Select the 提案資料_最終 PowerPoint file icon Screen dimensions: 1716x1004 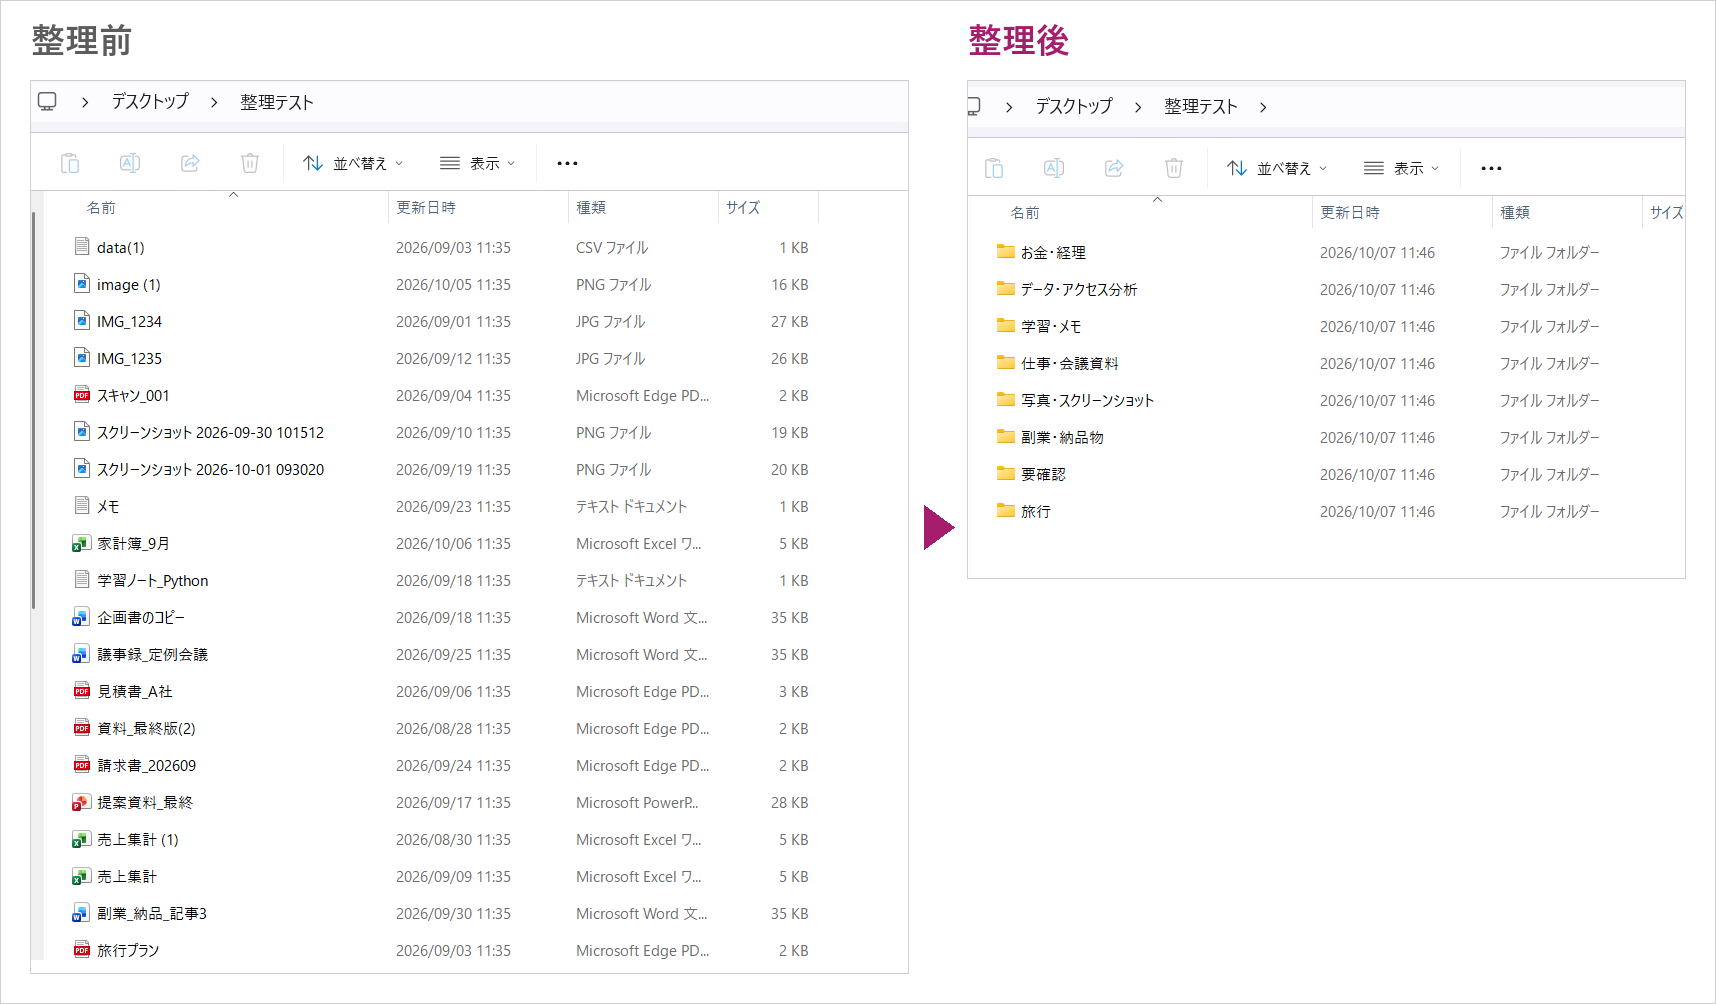(x=82, y=802)
